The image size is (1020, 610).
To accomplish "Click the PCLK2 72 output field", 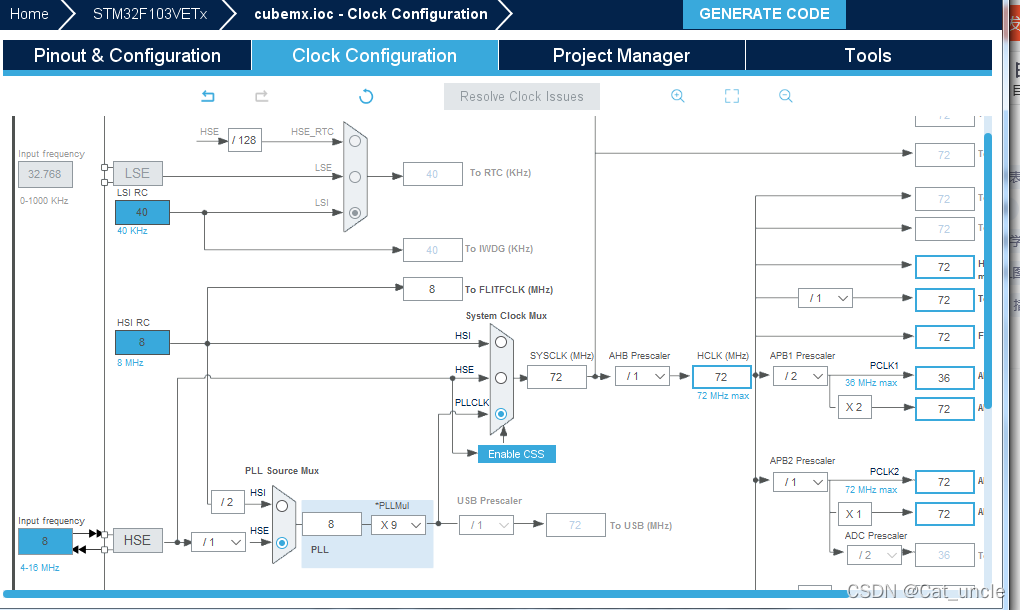I will click(945, 482).
